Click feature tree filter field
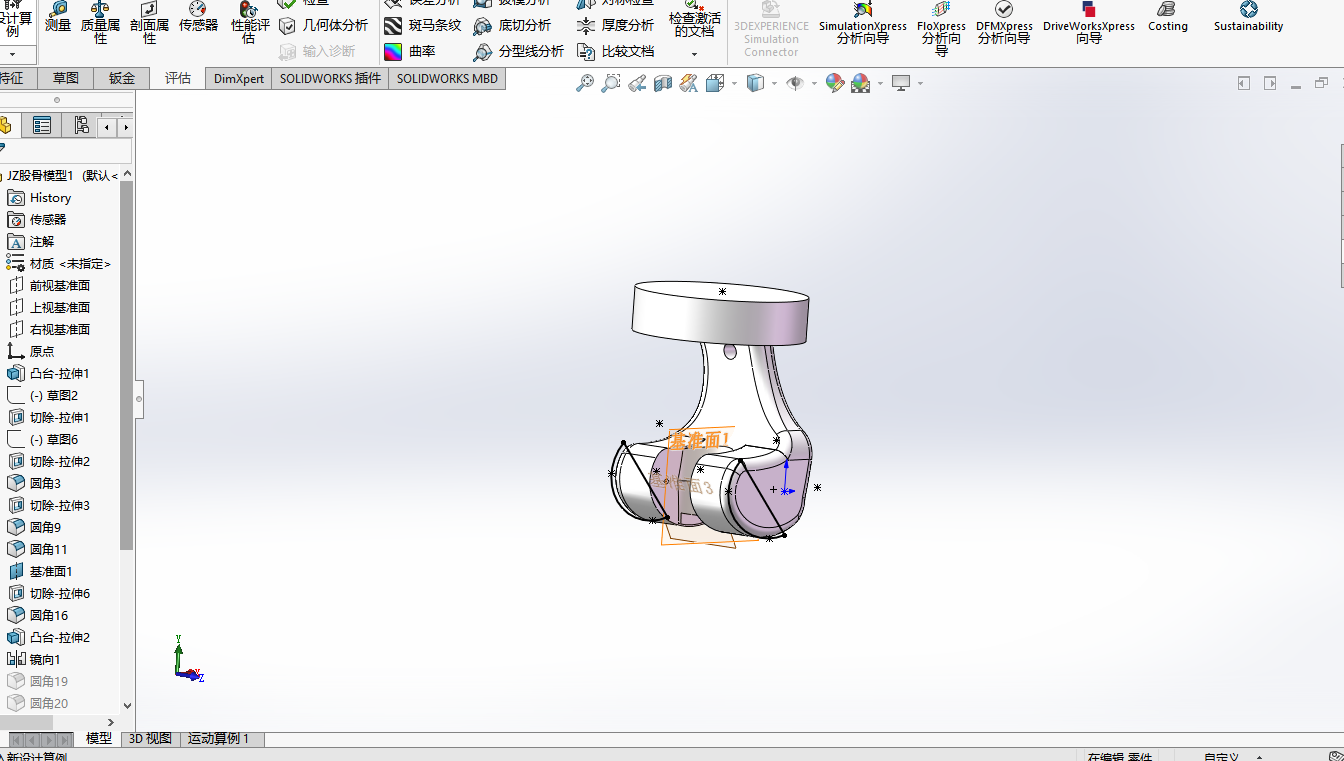 [x=66, y=151]
